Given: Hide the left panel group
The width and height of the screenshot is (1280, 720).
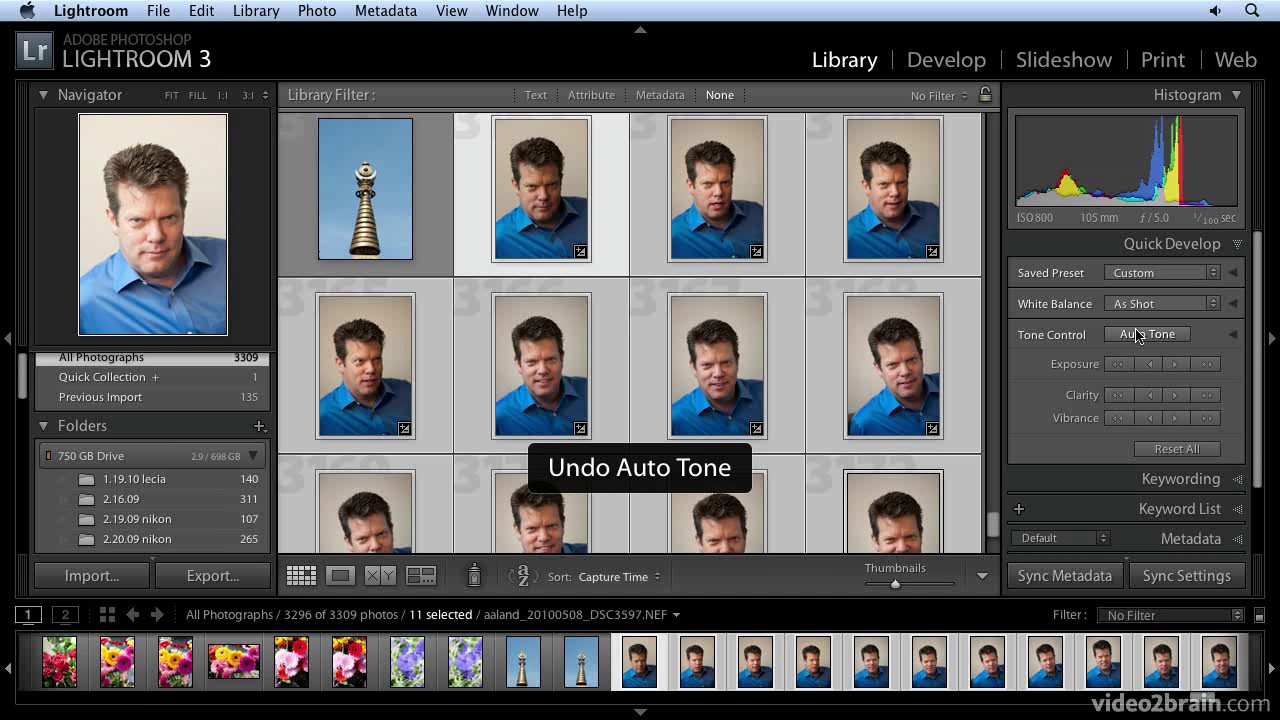Looking at the screenshot, I should coord(7,339).
